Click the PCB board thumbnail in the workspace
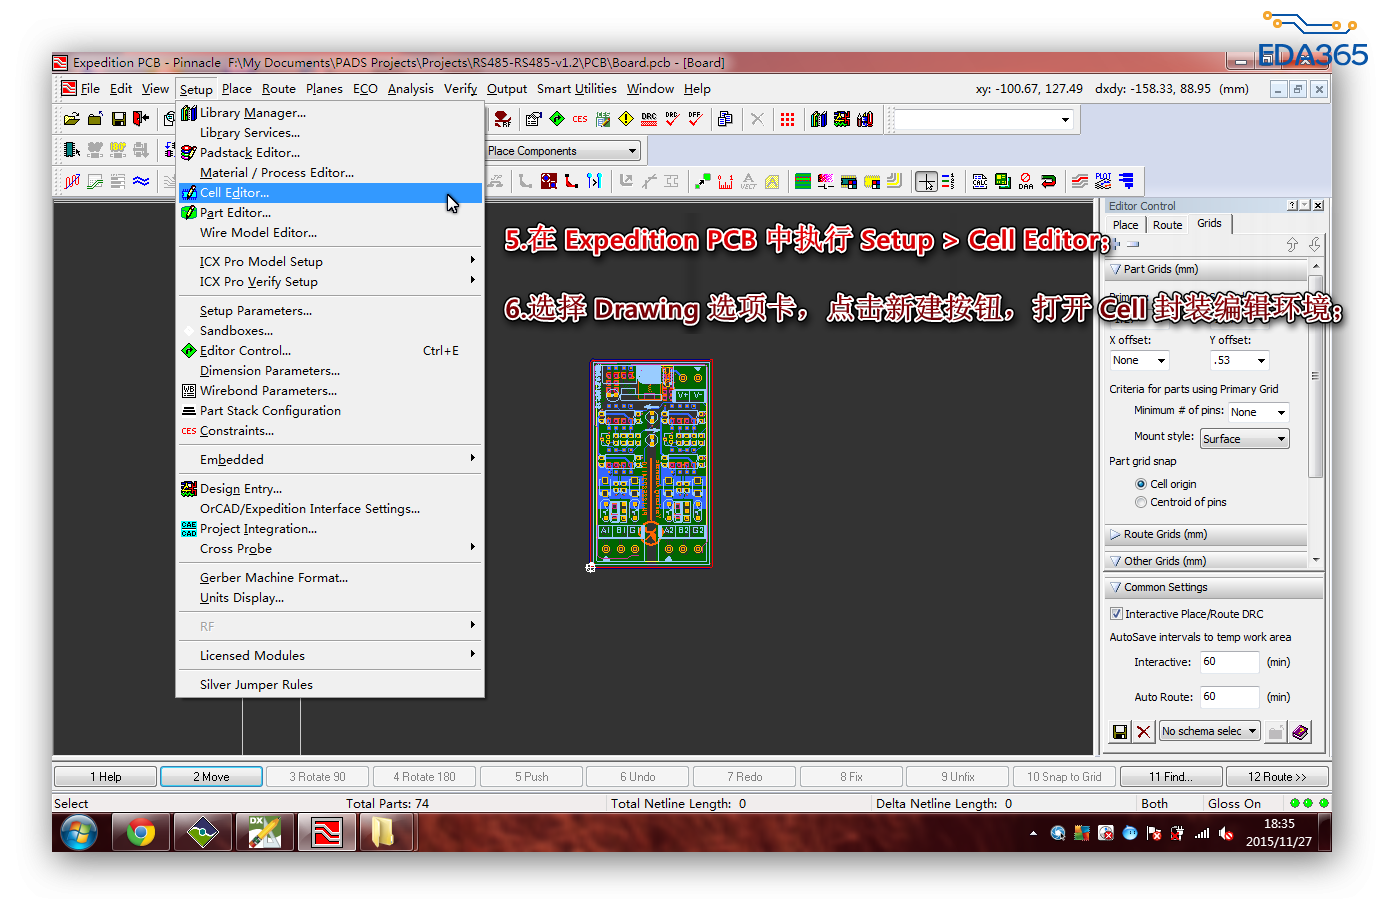Viewport: 1384px width, 904px height. 651,464
